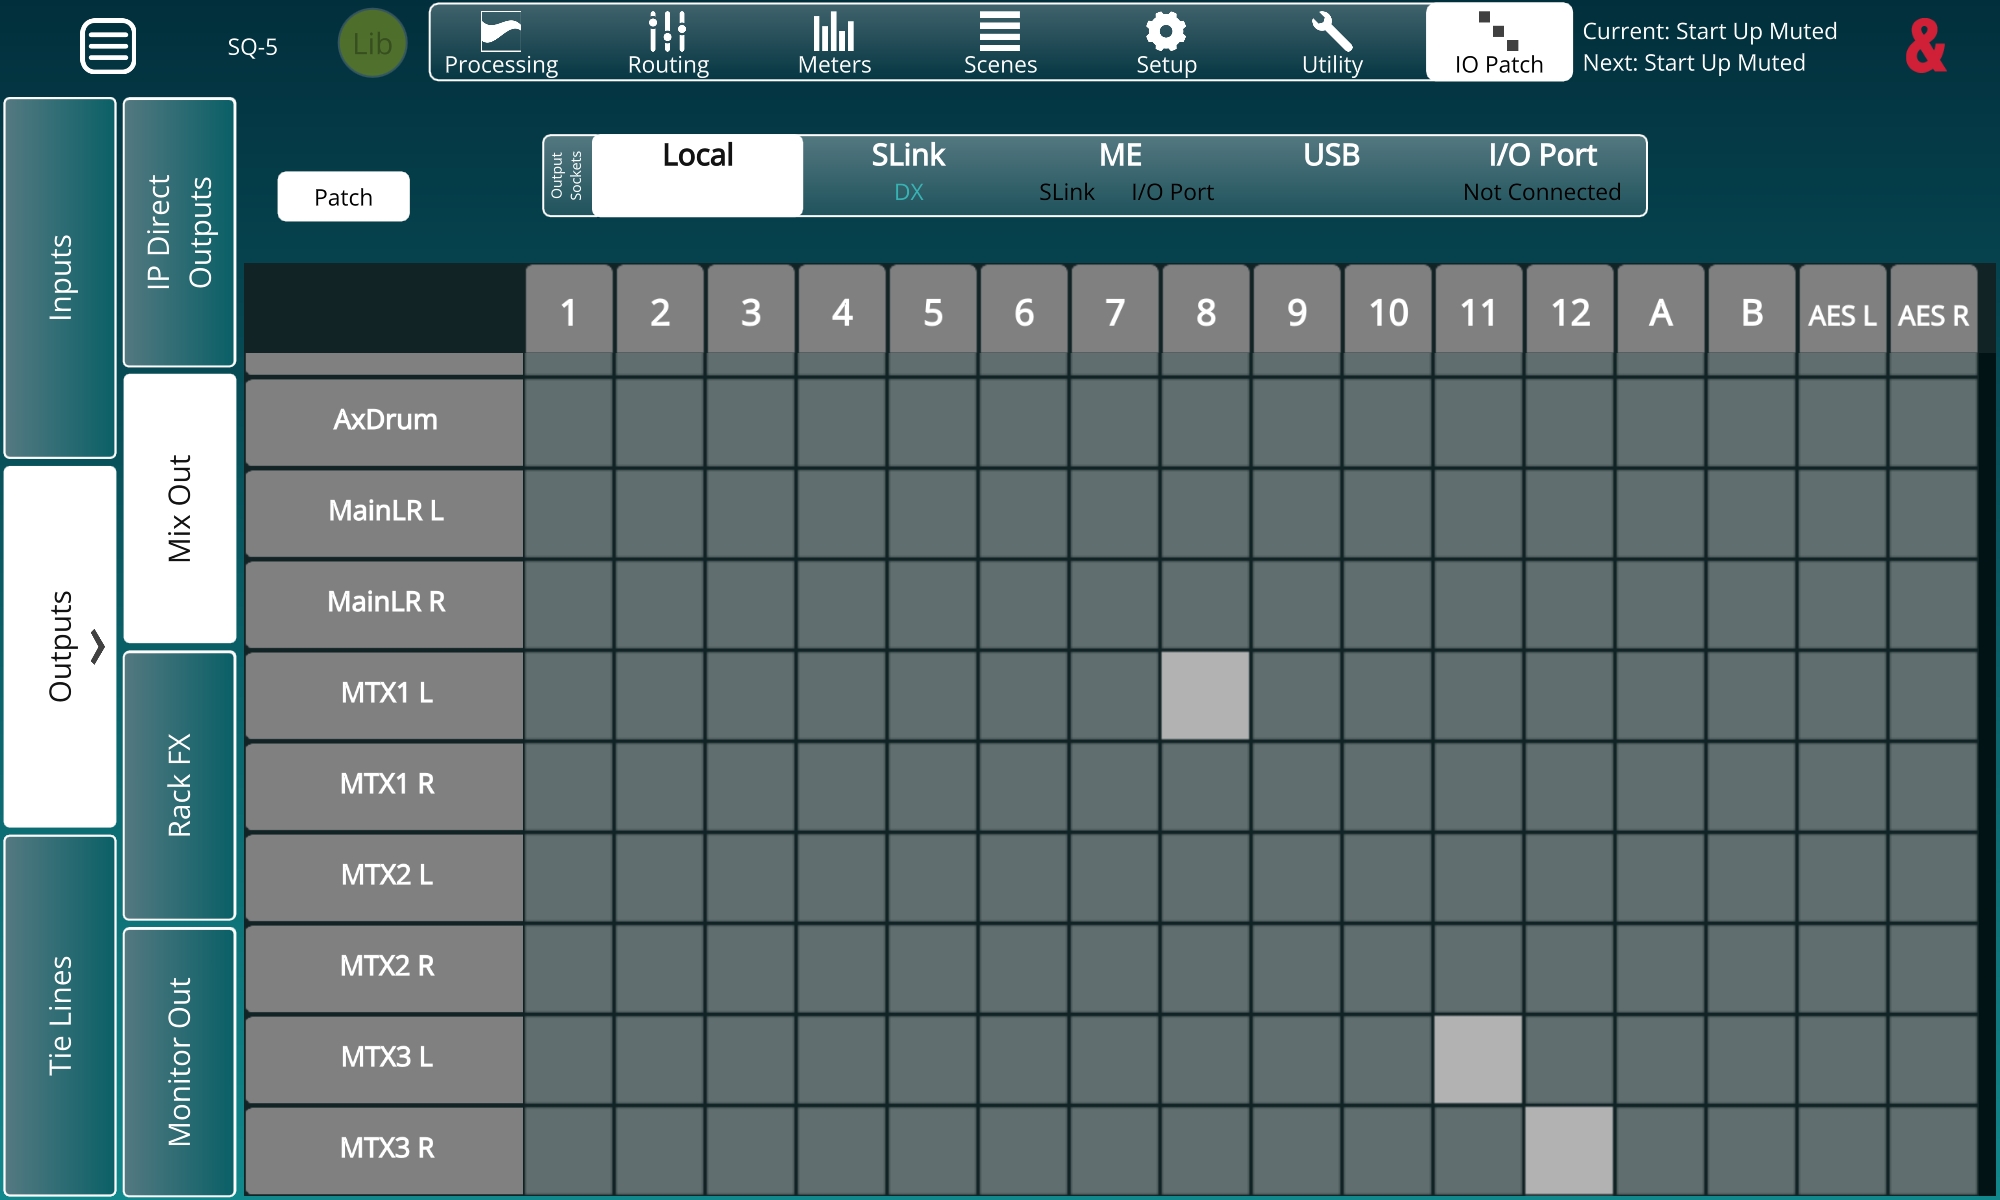Open the hamburger main menu

click(x=107, y=46)
